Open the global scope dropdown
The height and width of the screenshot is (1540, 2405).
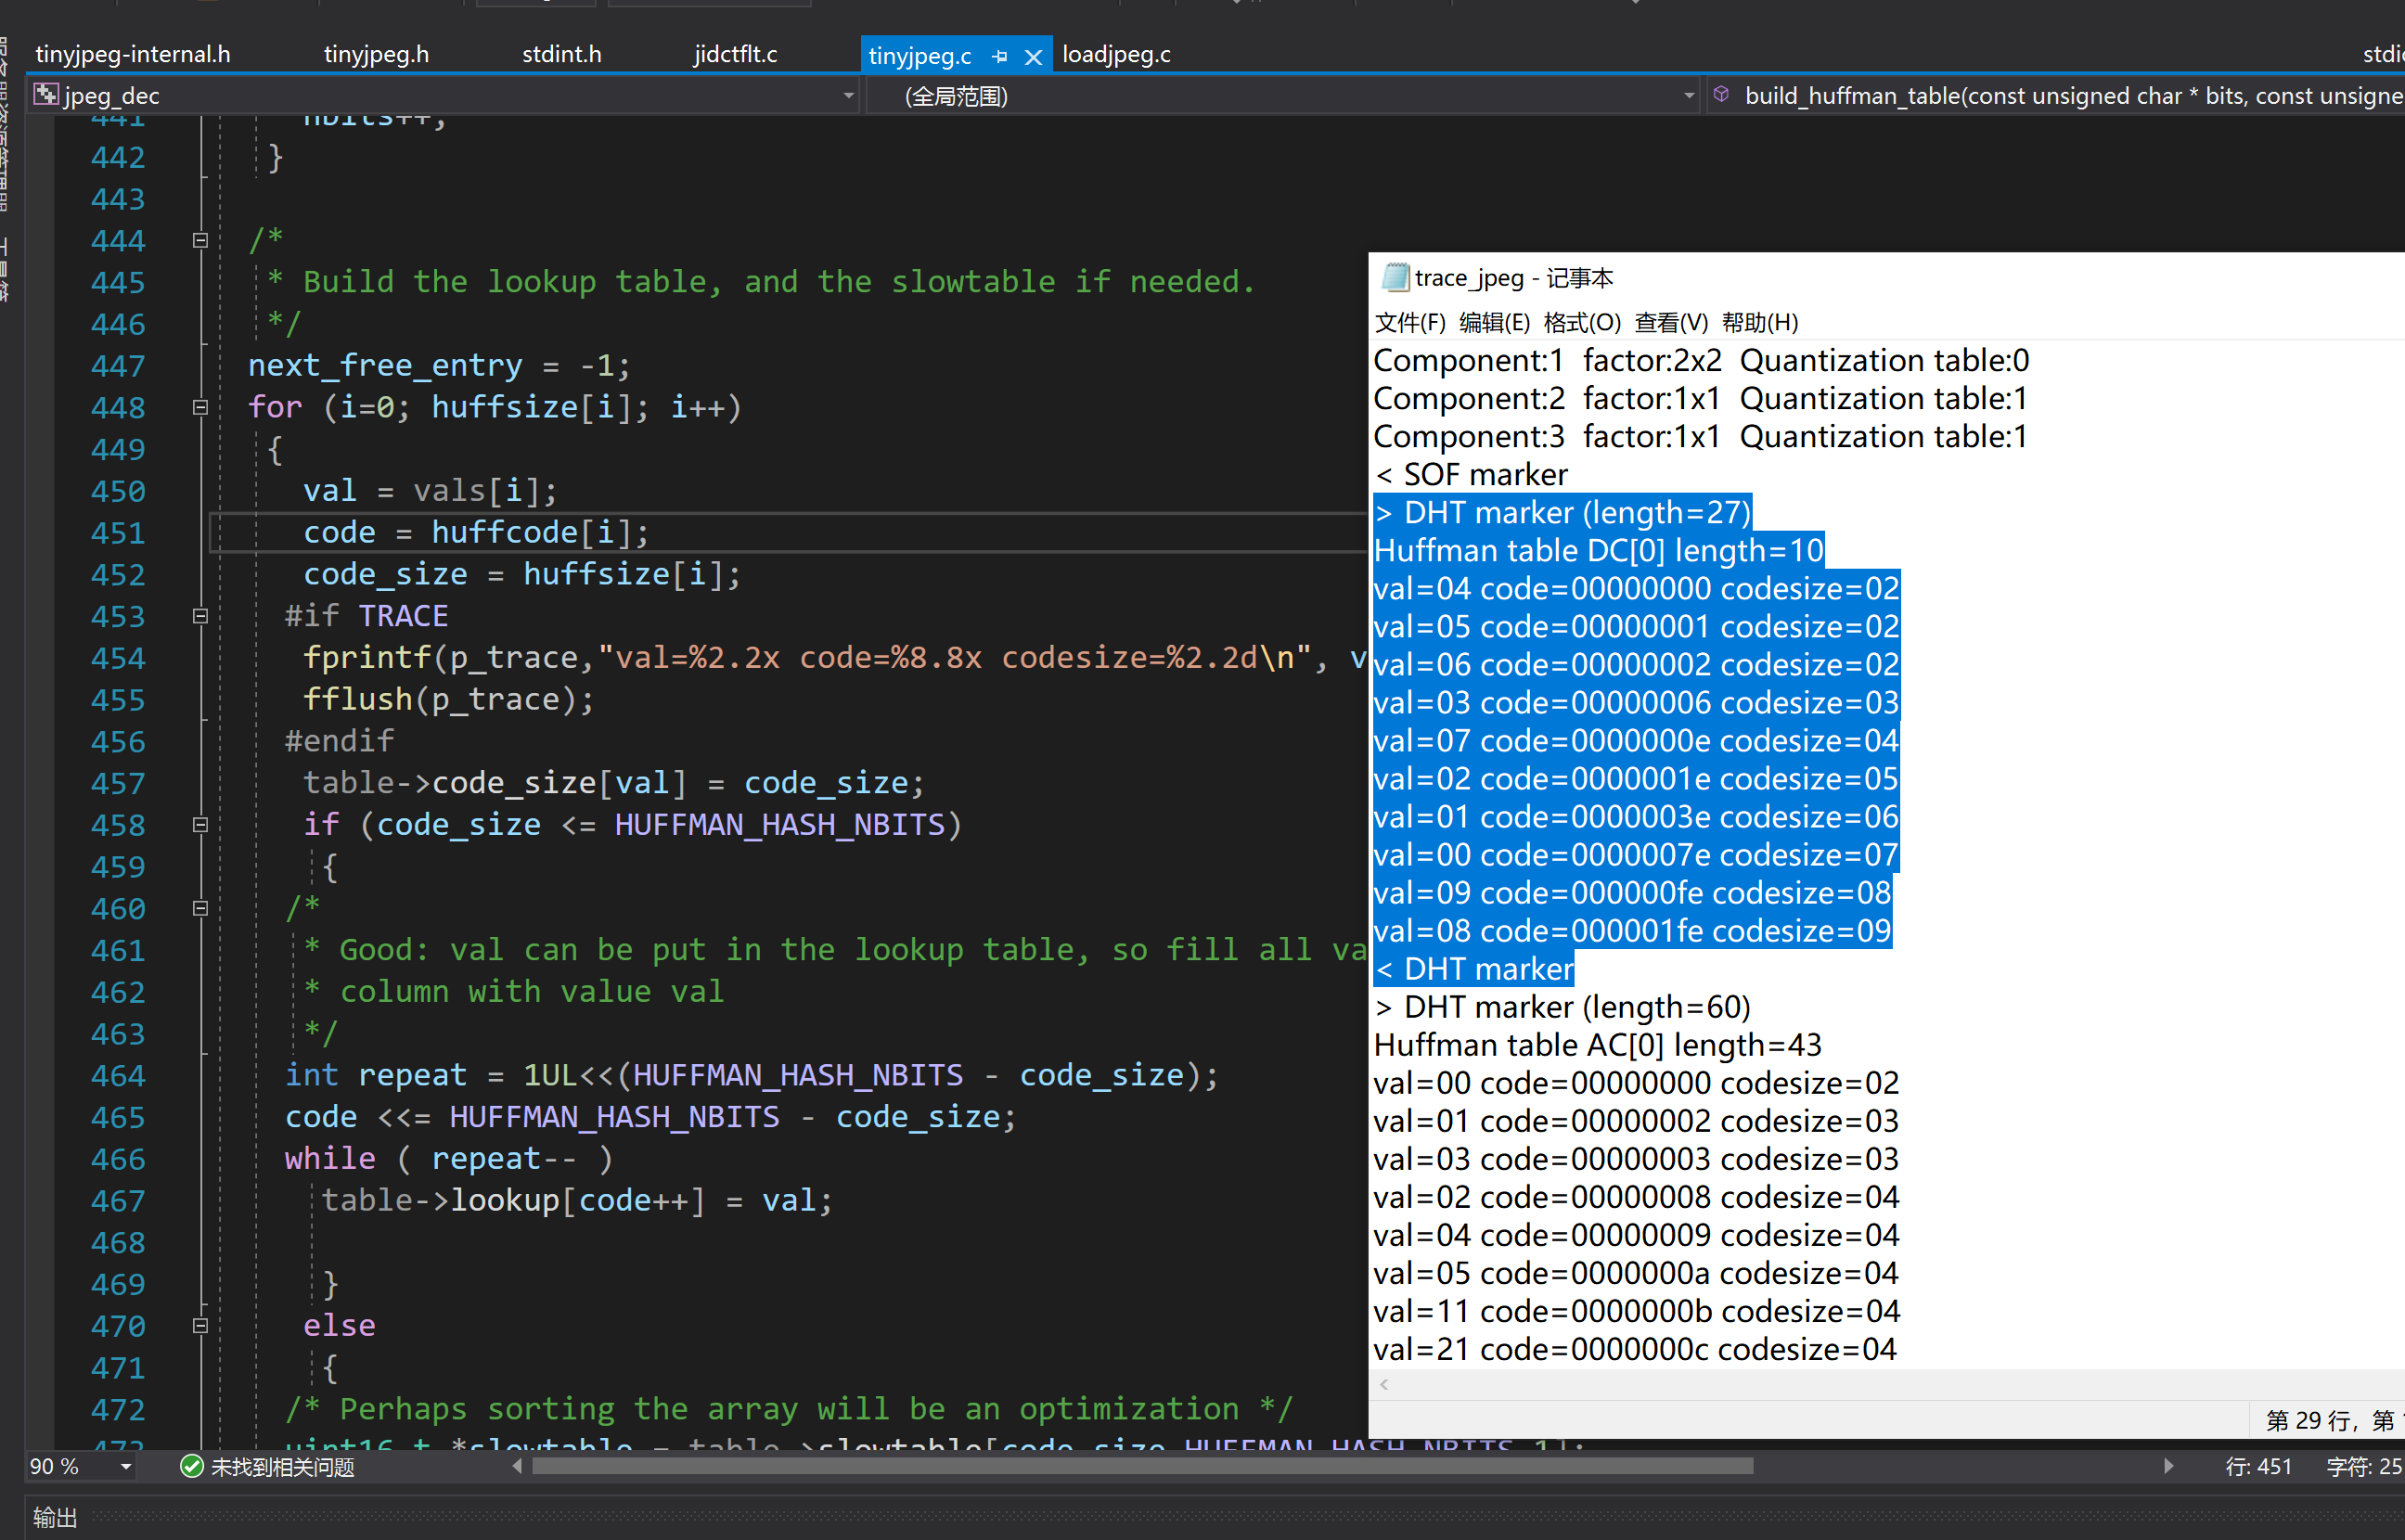pyautogui.click(x=1688, y=96)
